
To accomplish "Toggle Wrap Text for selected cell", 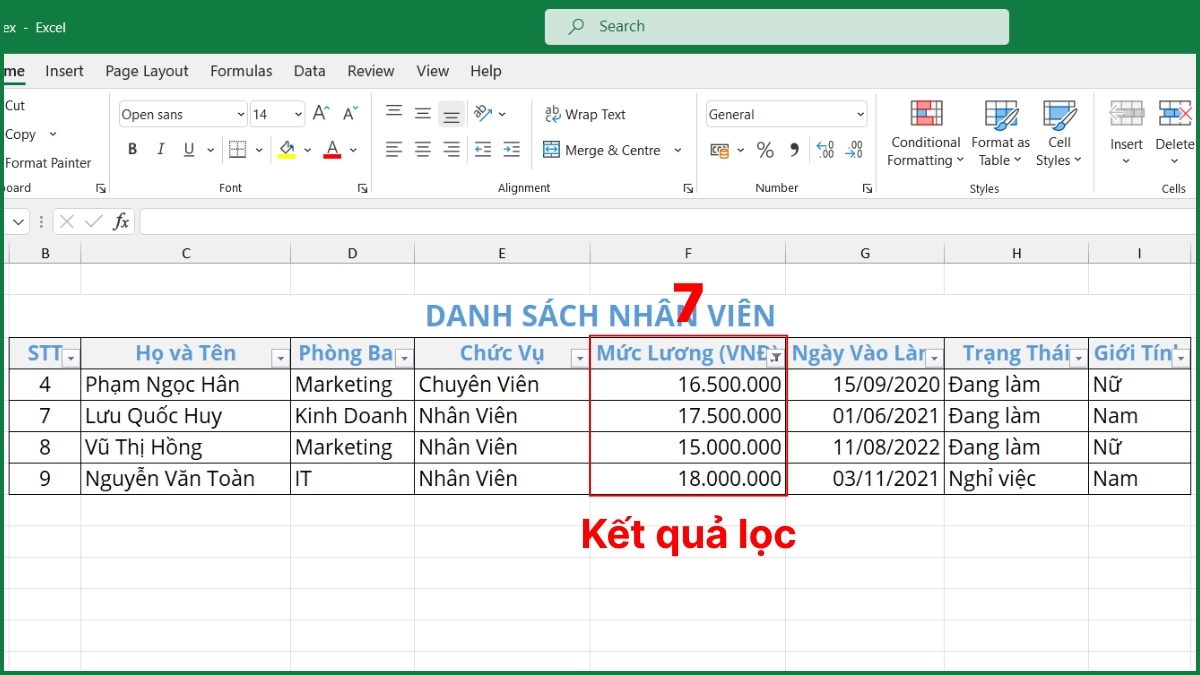I will tap(584, 114).
